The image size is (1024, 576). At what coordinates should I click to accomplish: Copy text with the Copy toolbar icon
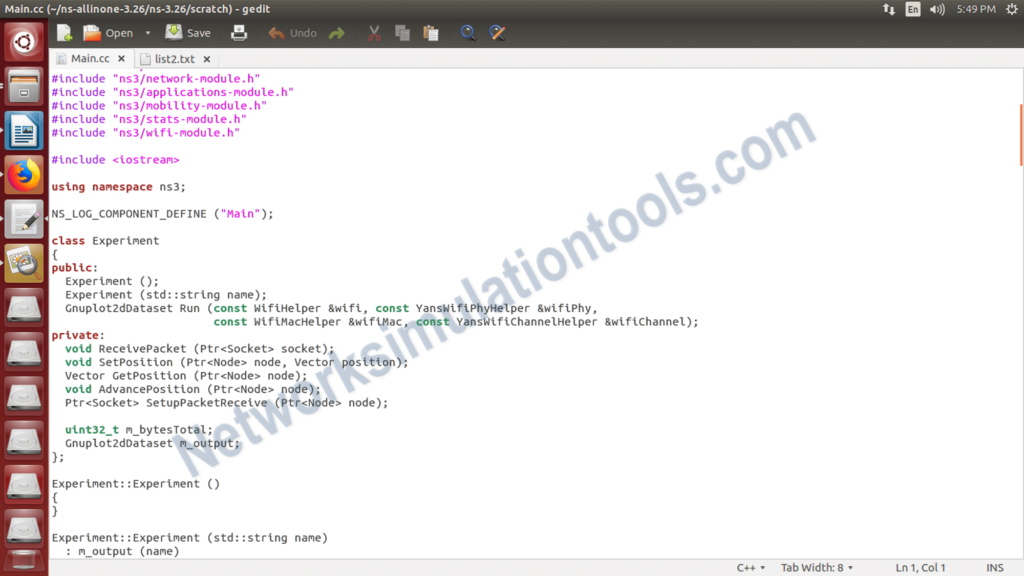402,32
